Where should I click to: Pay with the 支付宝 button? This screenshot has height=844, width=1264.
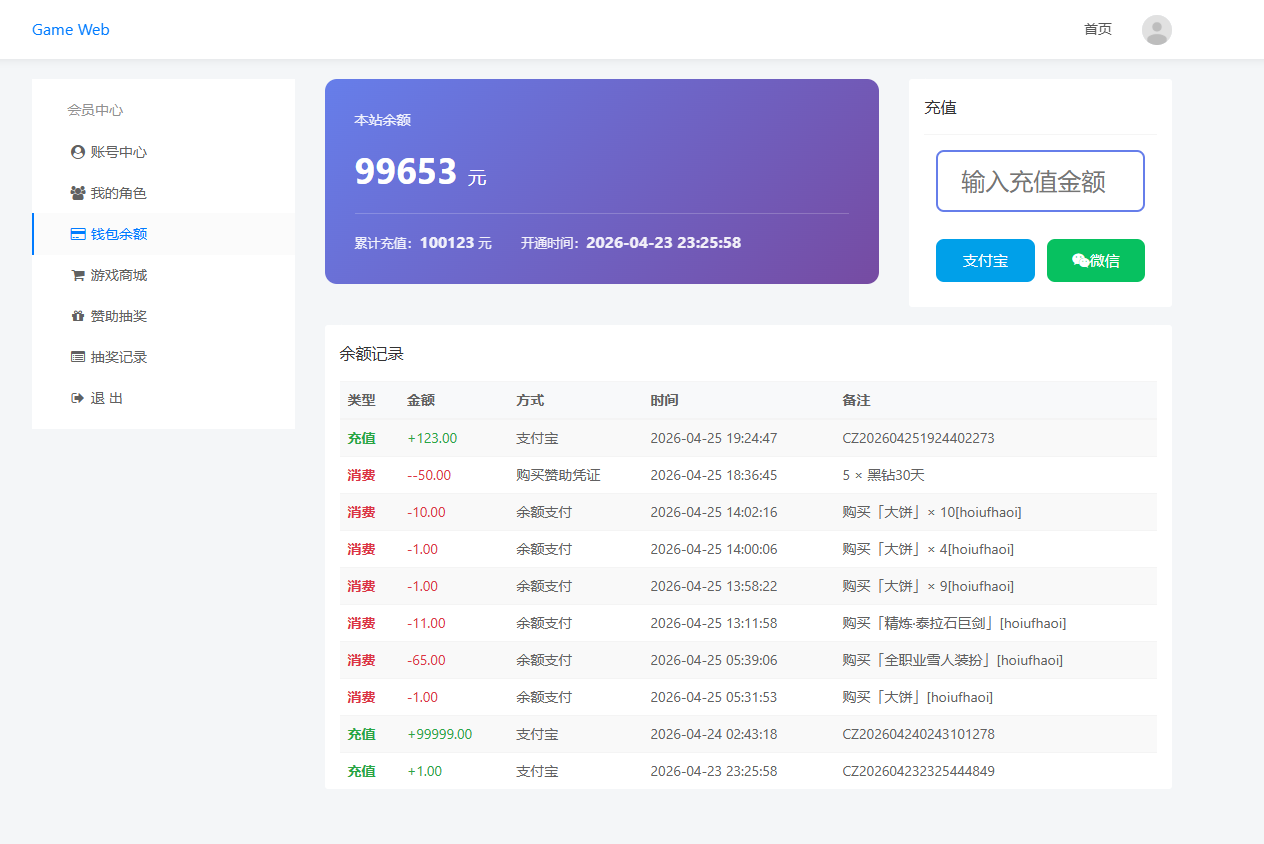(985, 260)
